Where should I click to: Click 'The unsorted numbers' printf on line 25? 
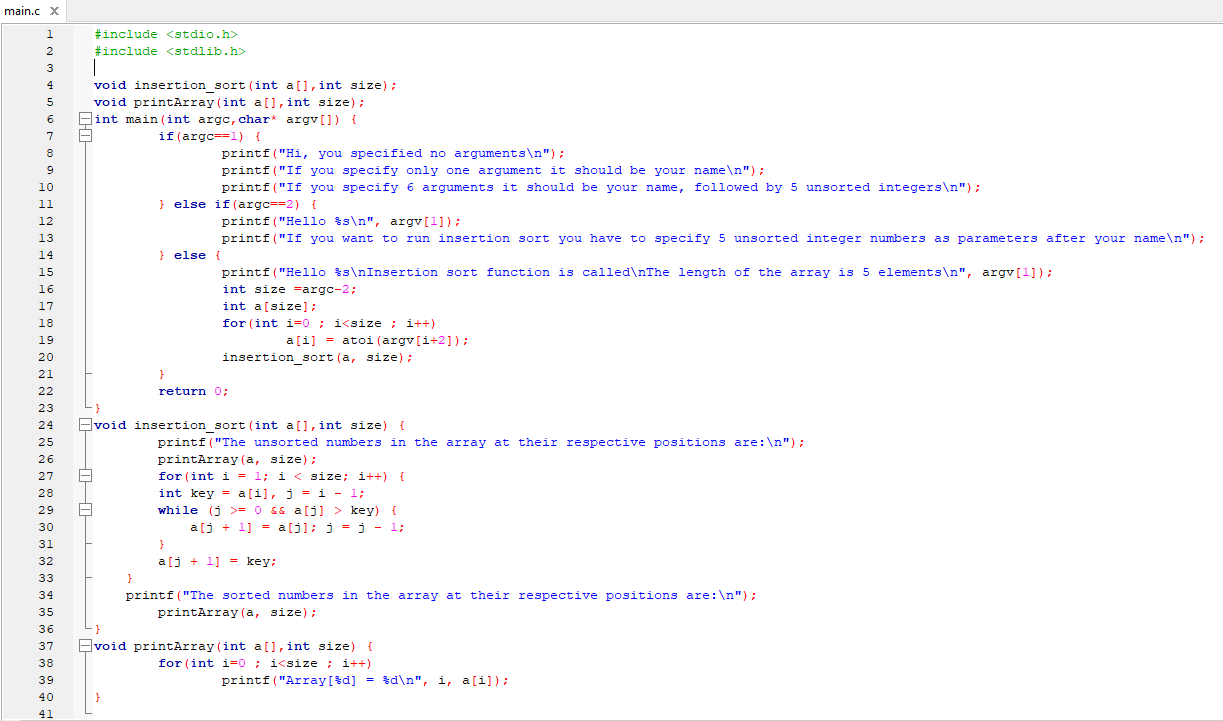pos(482,442)
